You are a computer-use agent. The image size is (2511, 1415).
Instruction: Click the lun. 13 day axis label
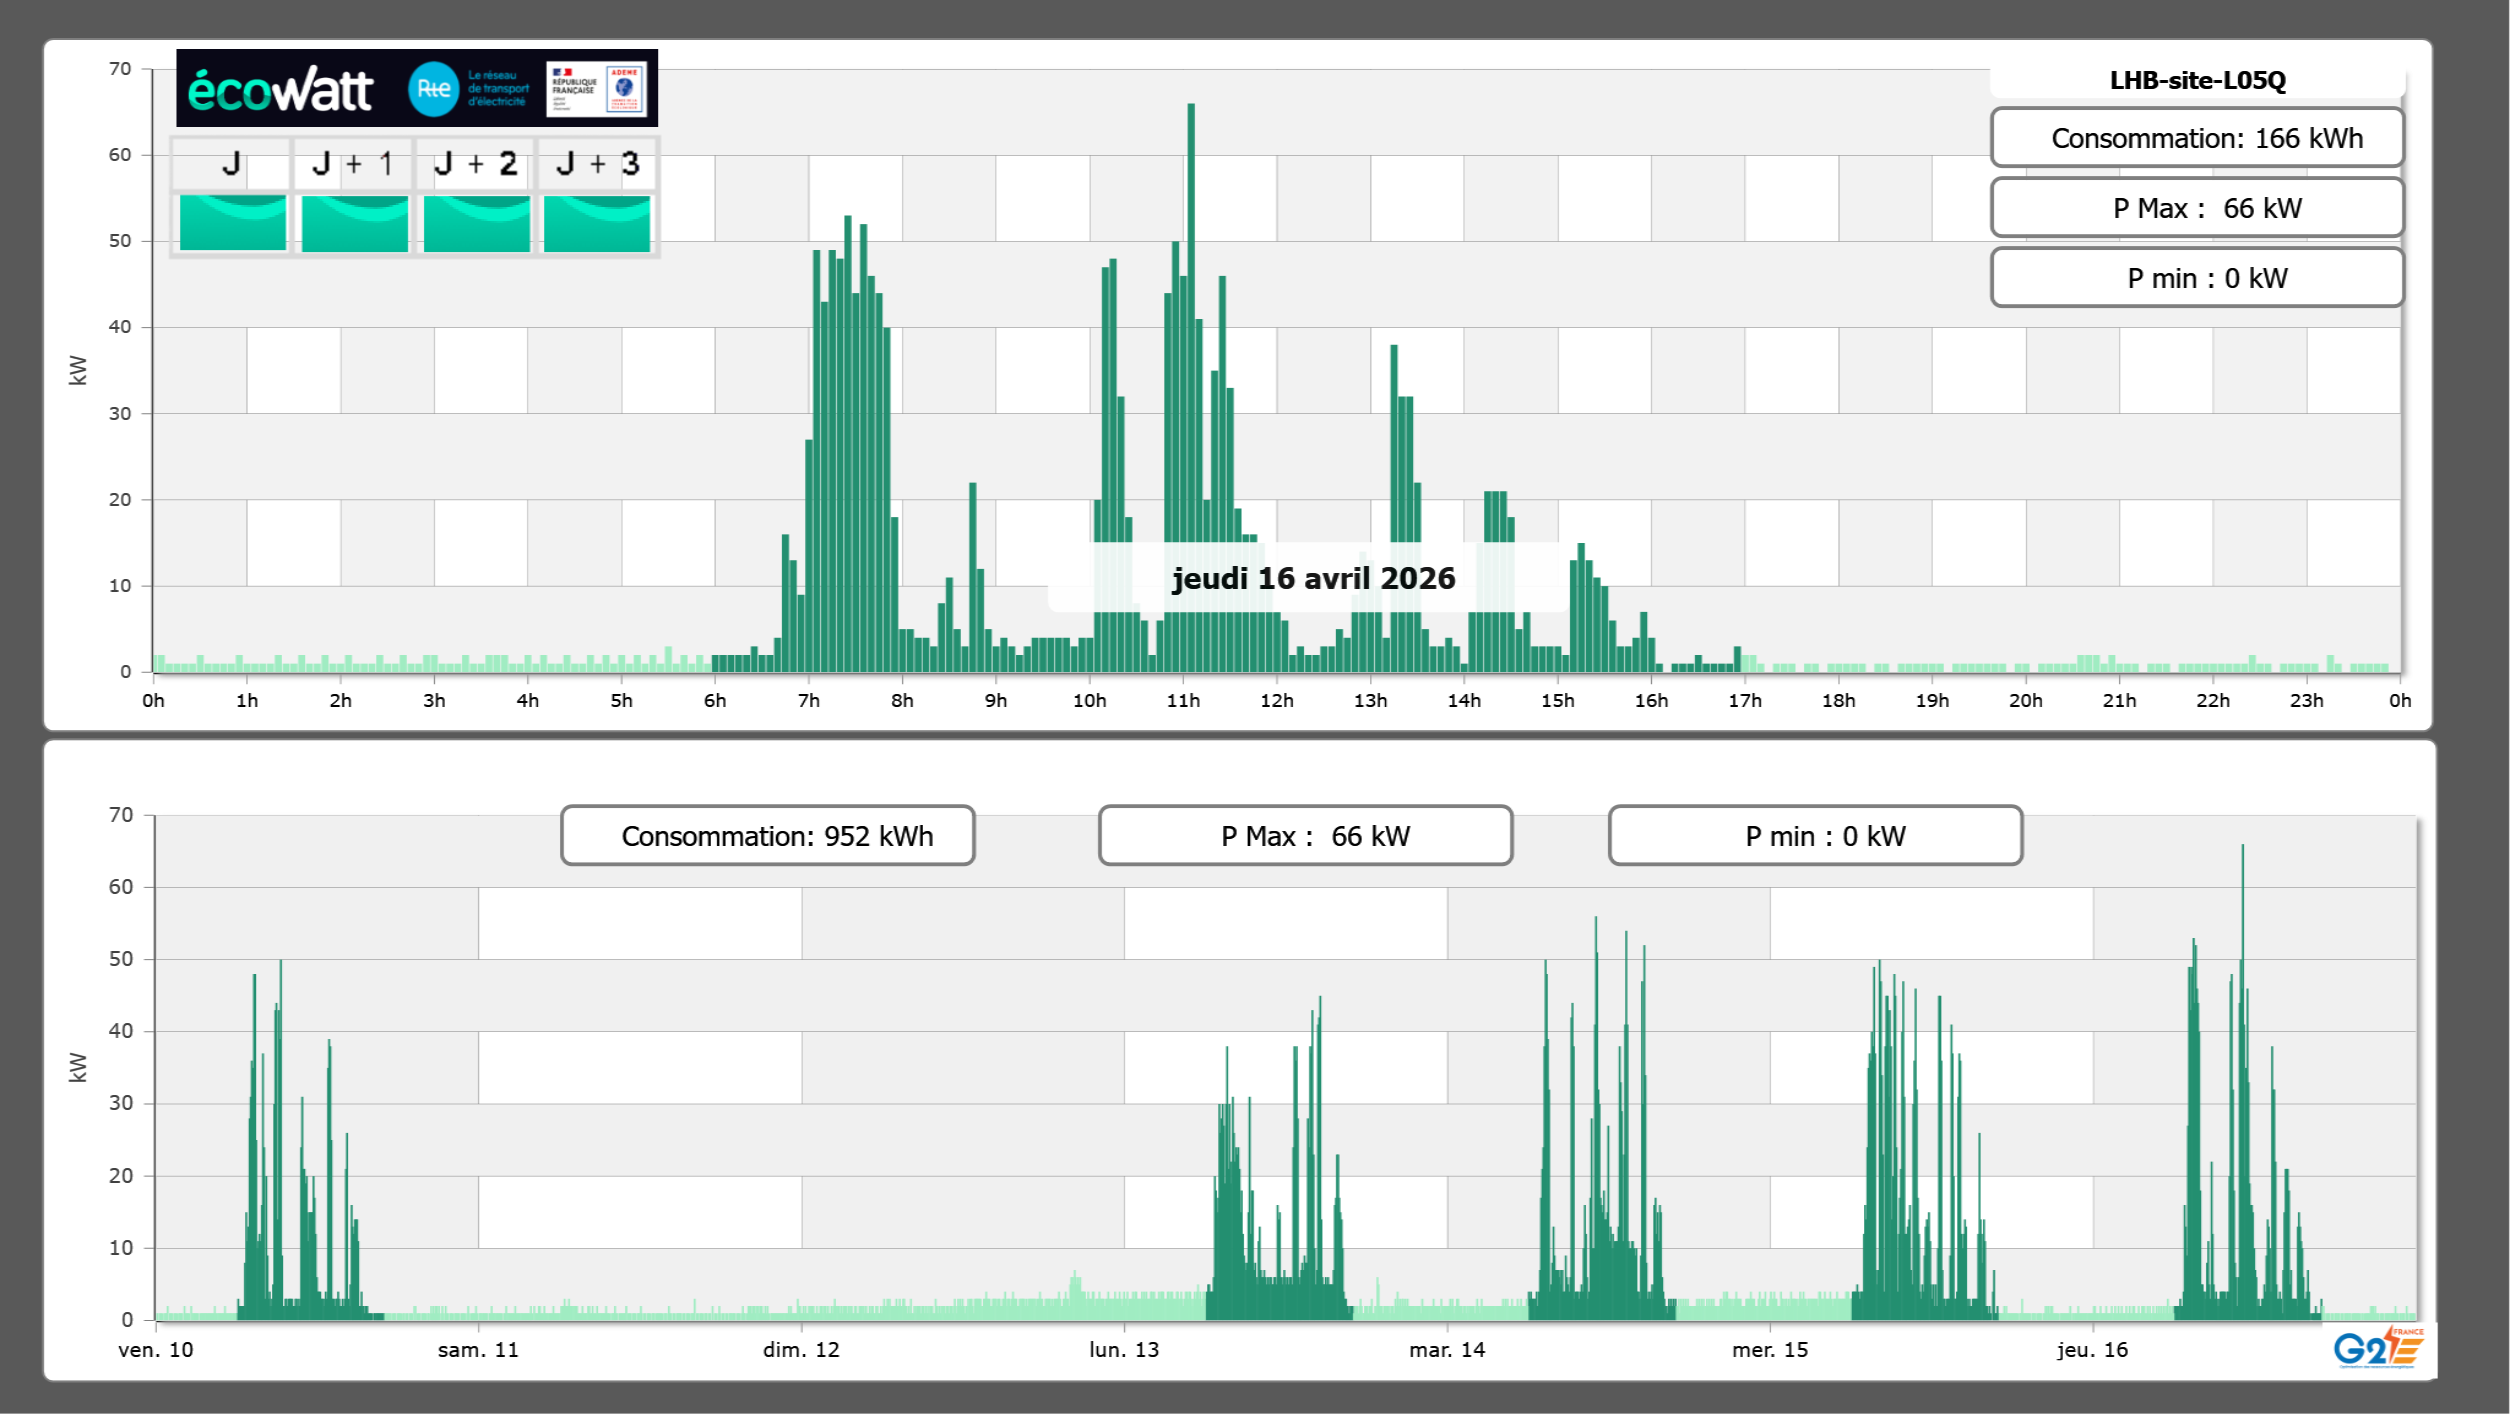pyautogui.click(x=1124, y=1350)
